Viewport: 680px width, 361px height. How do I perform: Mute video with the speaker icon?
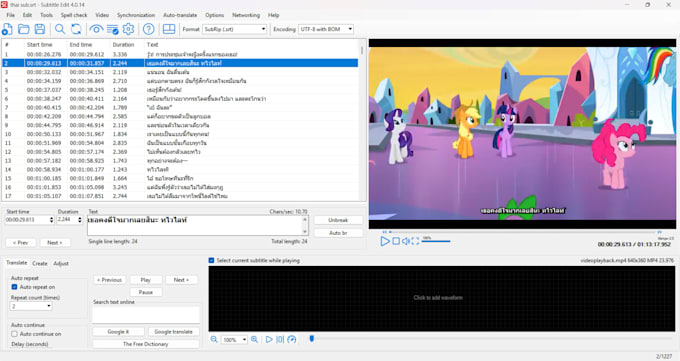[405, 241]
